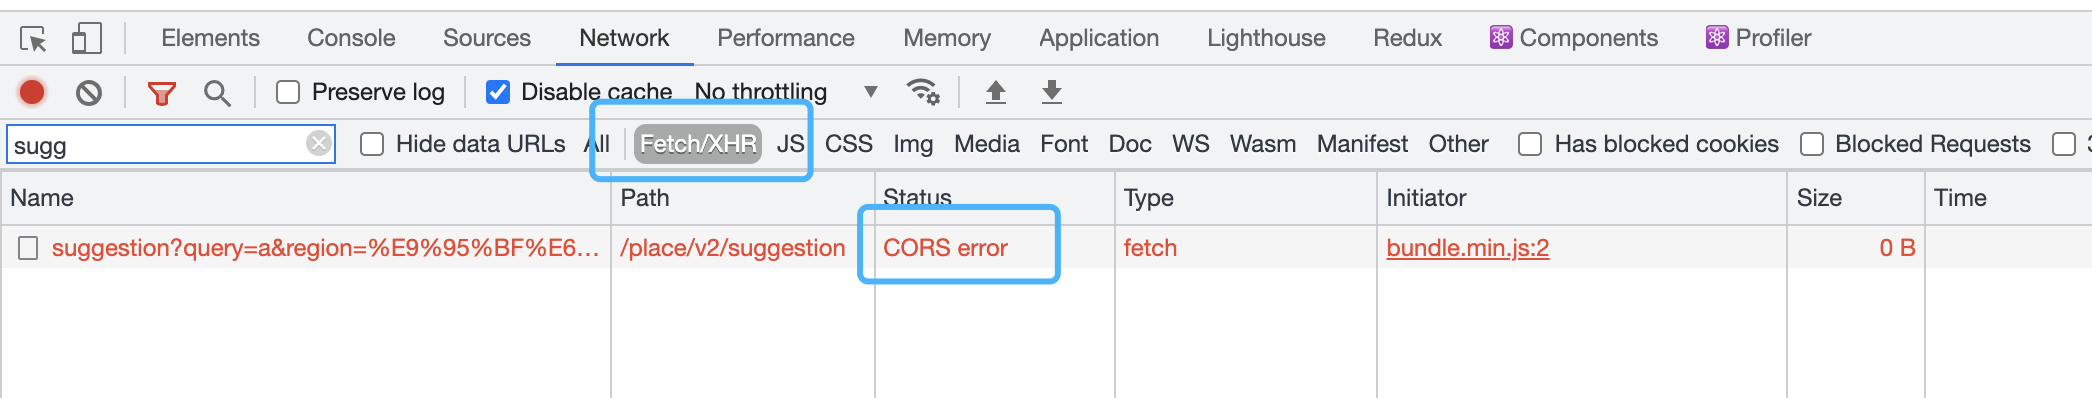Enable Has blocked cookies checkbox

(x=1530, y=144)
